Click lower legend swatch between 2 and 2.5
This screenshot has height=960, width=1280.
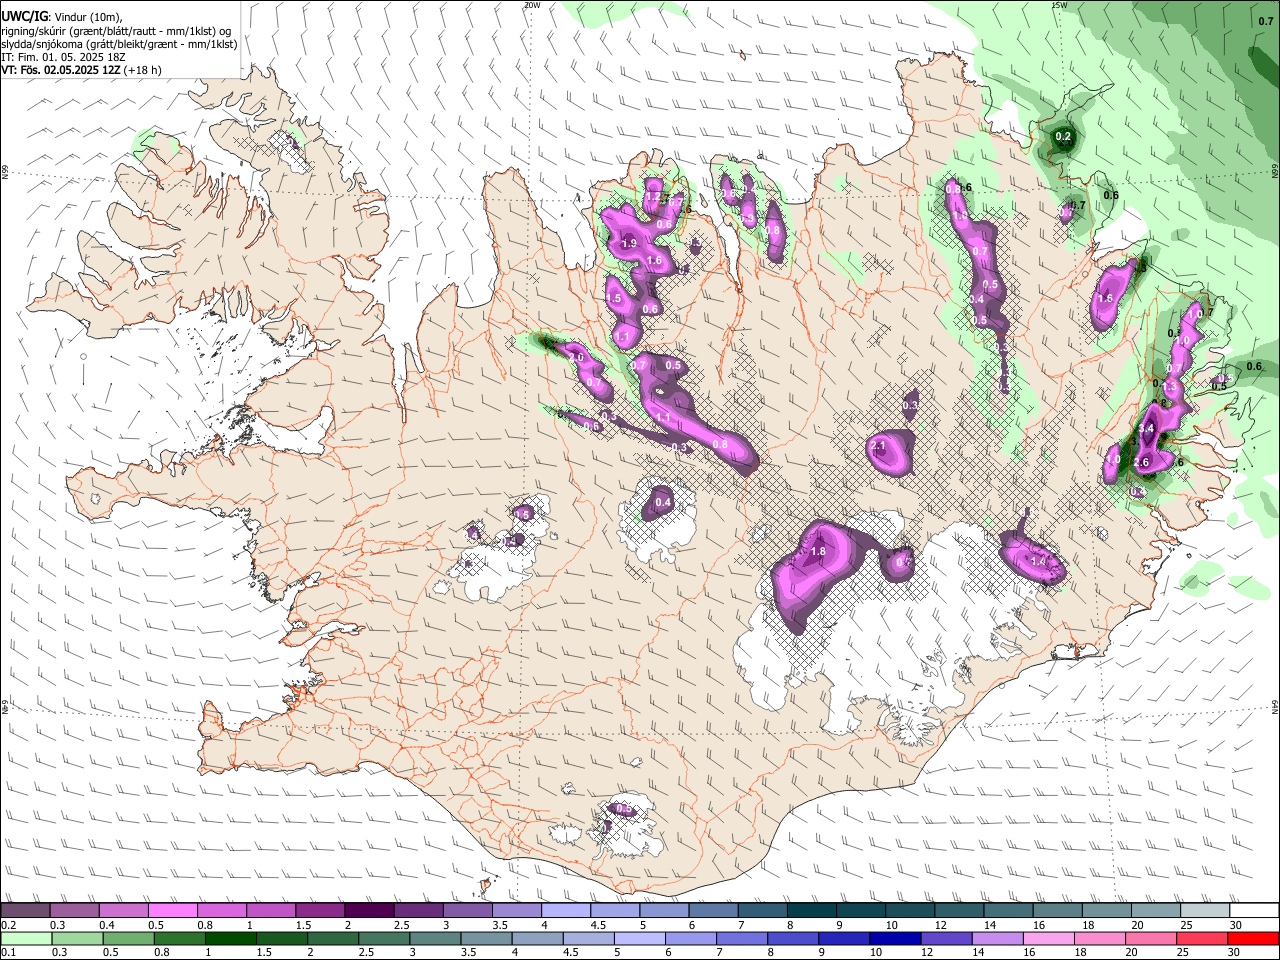tap(332, 938)
